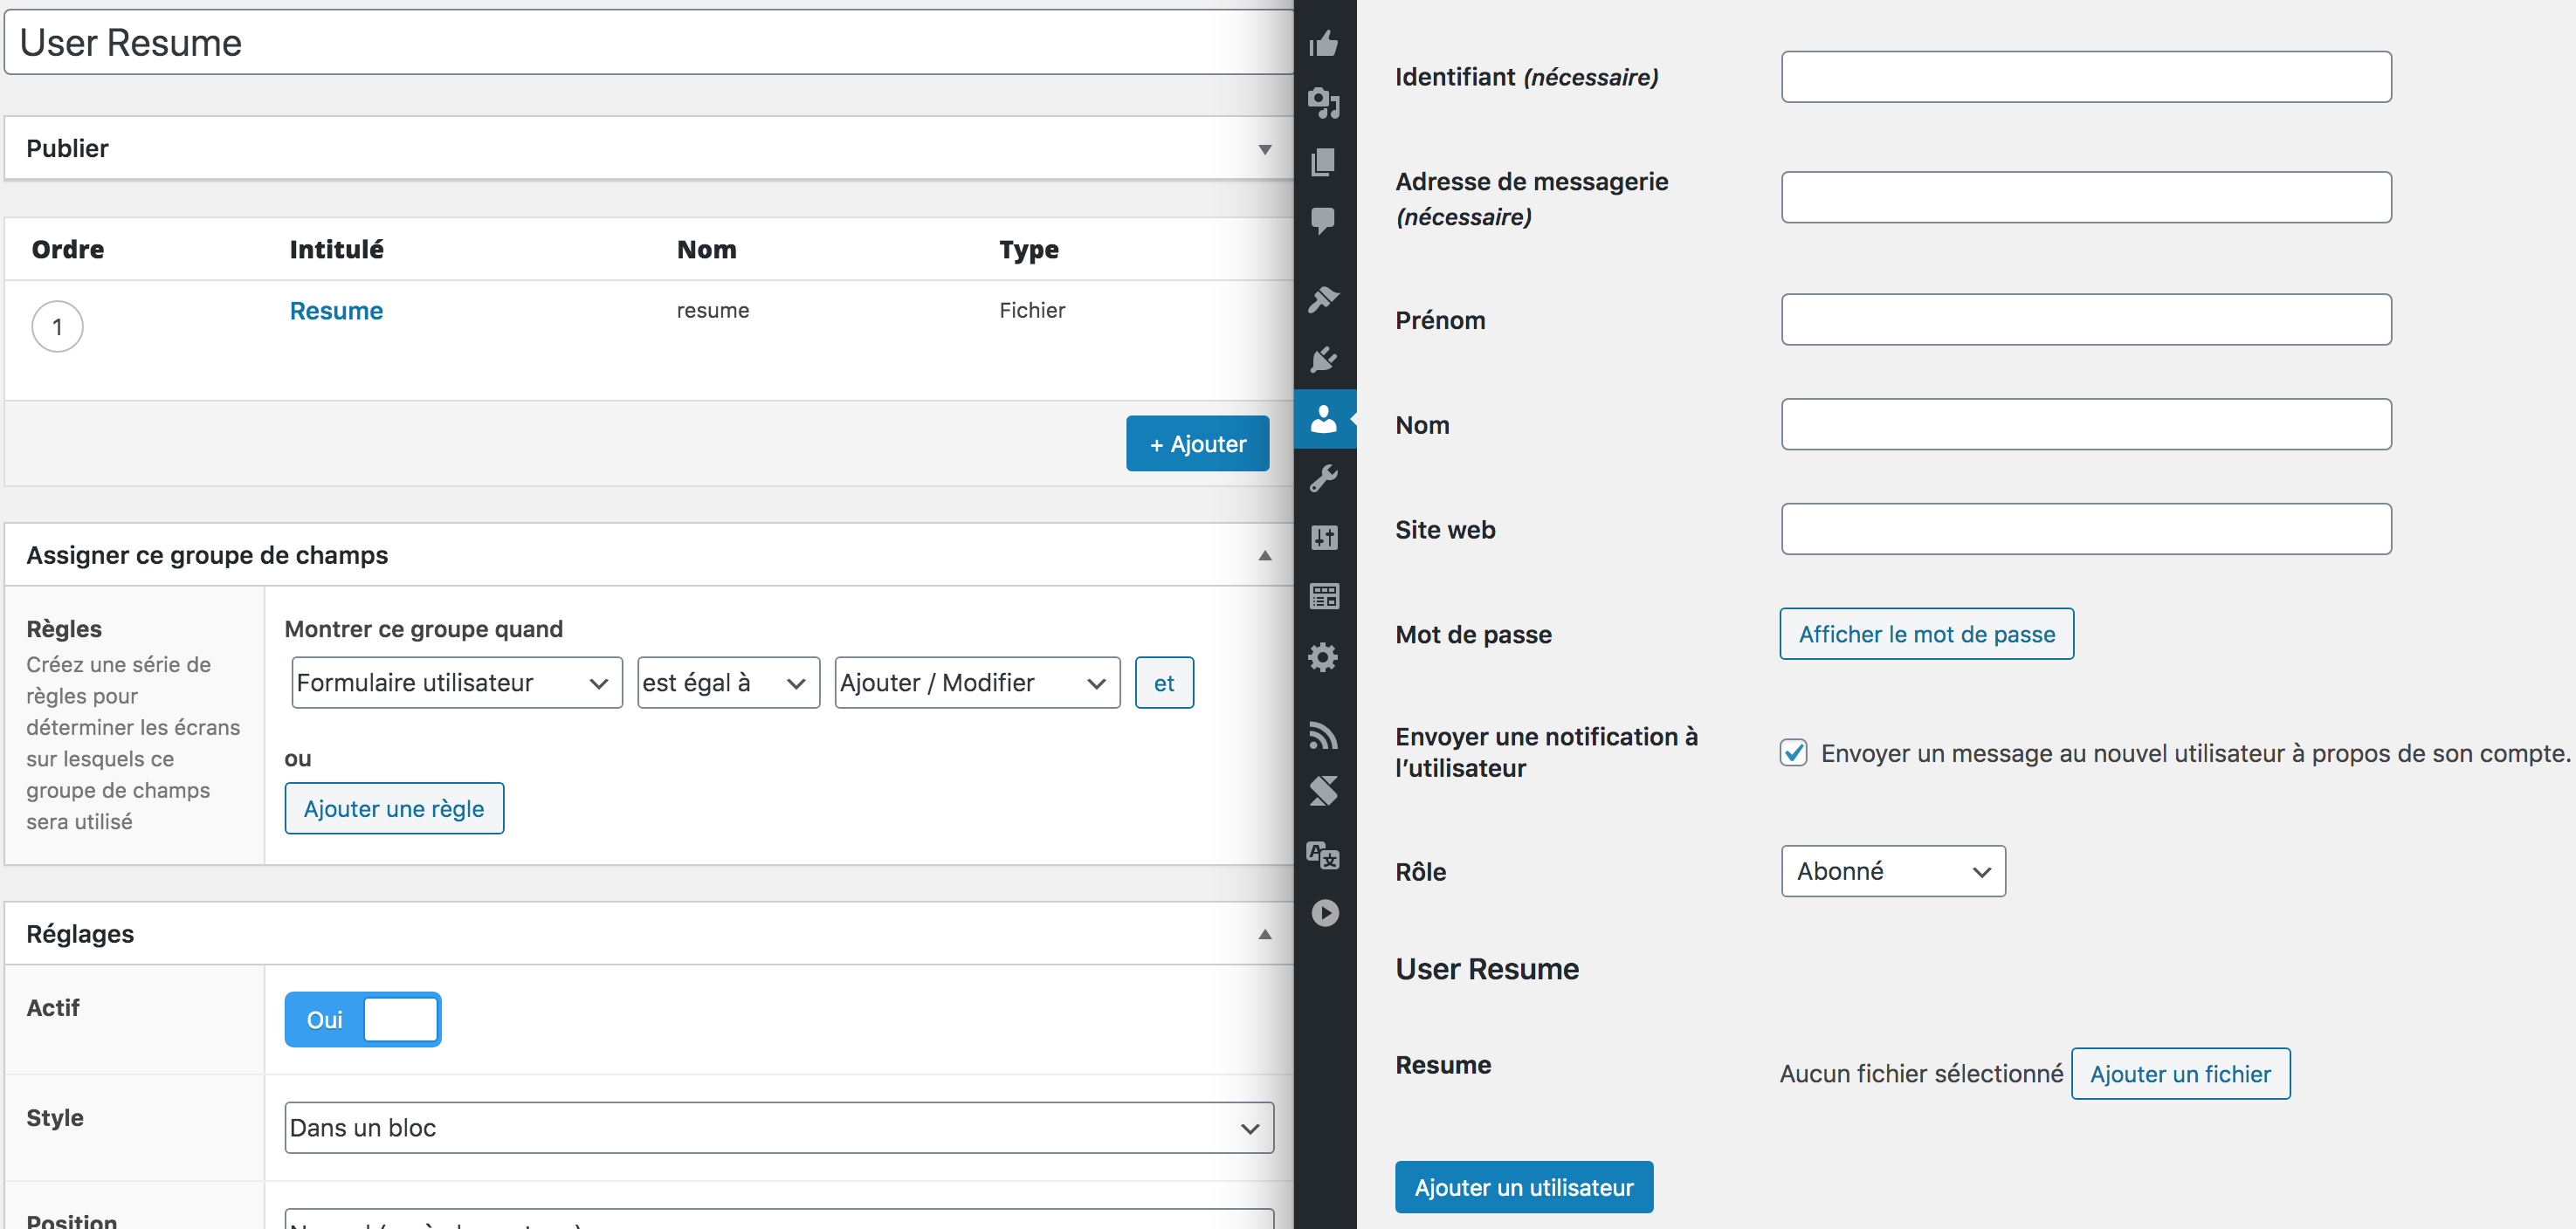Toggle the Actif Oui switch
This screenshot has width=2576, height=1229.
tap(363, 1019)
